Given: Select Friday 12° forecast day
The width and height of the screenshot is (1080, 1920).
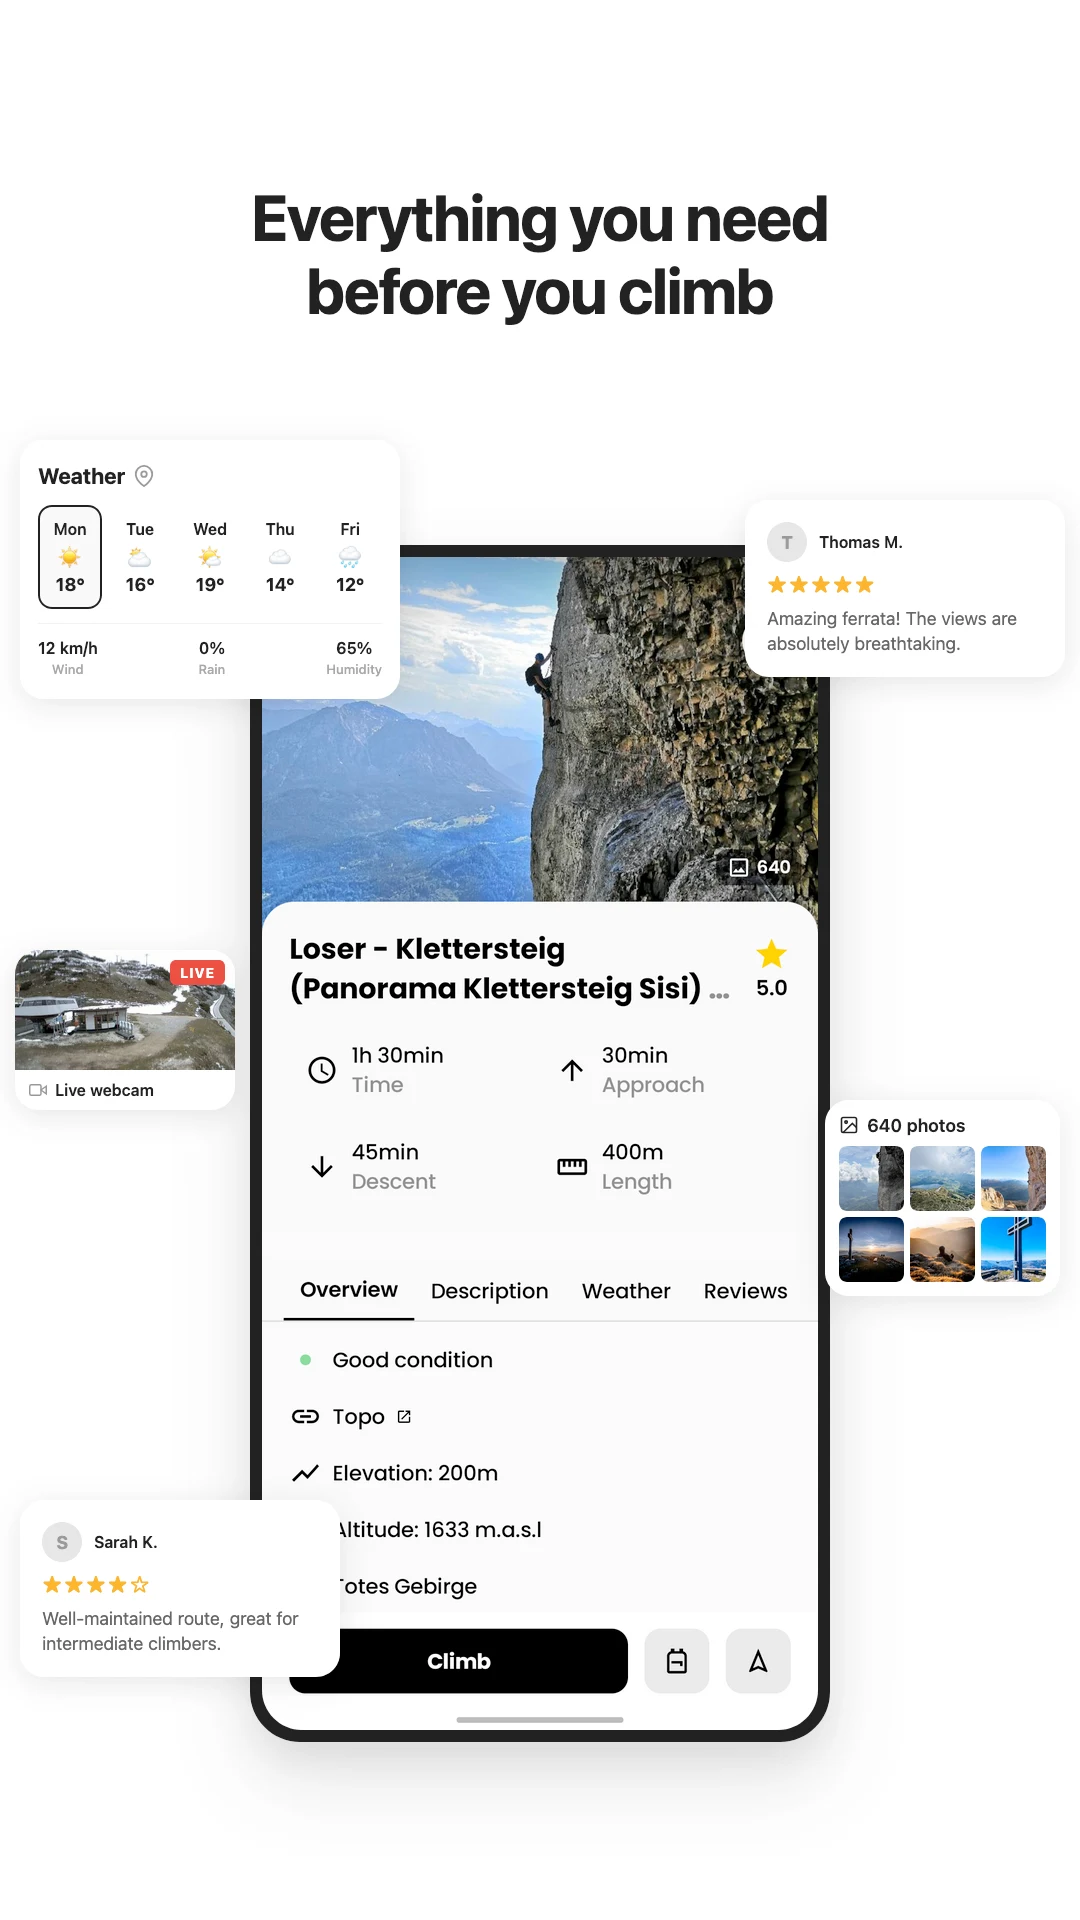Looking at the screenshot, I should point(350,557).
